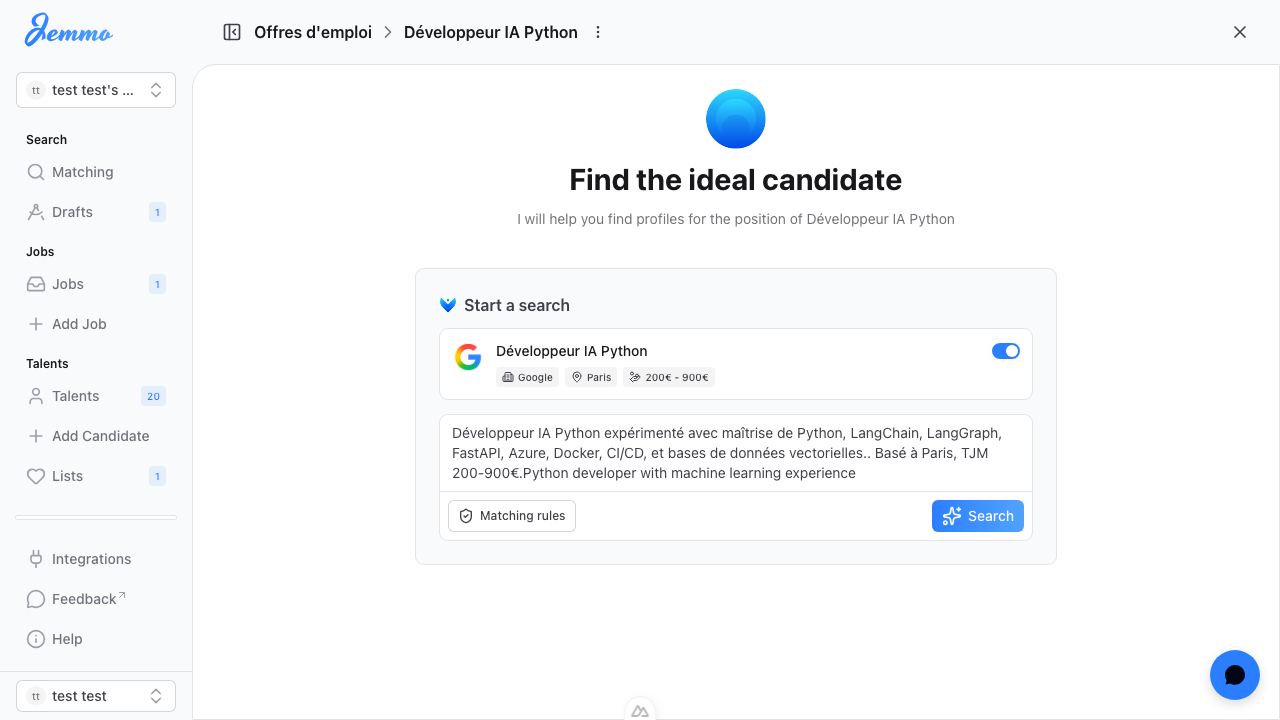Open the Feedback link
The height and width of the screenshot is (720, 1280).
35,599
